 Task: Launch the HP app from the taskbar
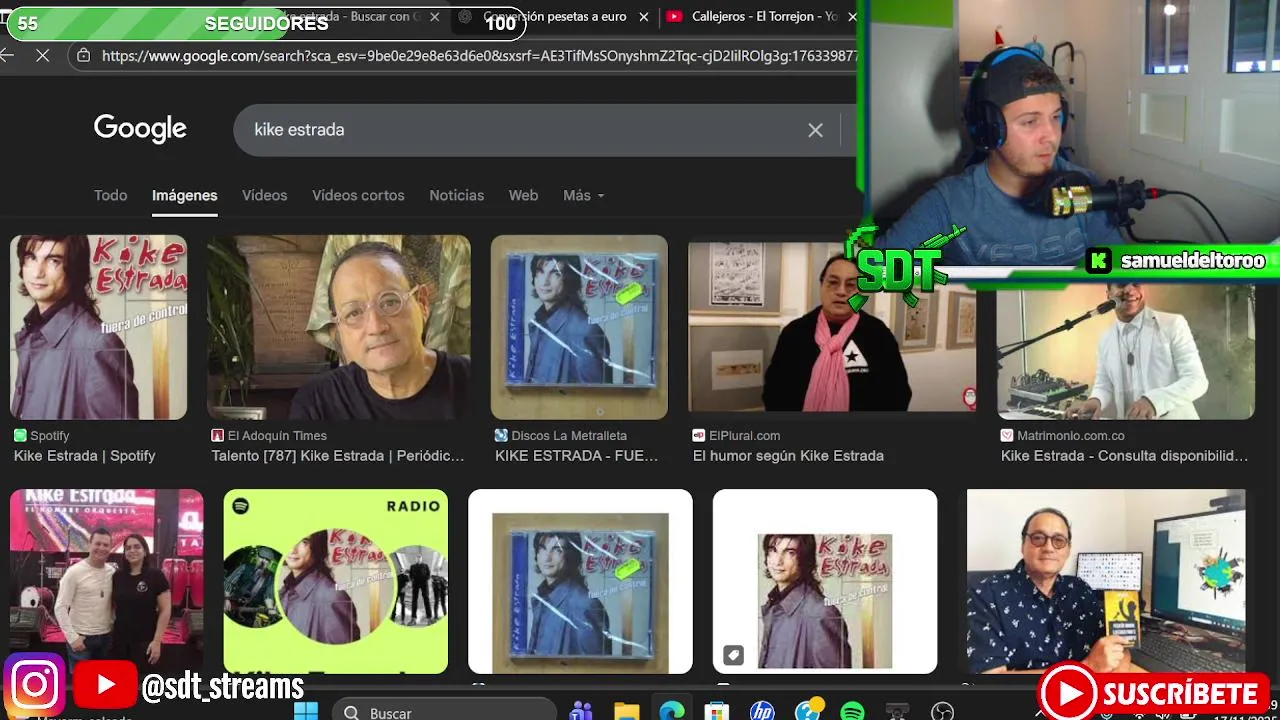point(762,712)
